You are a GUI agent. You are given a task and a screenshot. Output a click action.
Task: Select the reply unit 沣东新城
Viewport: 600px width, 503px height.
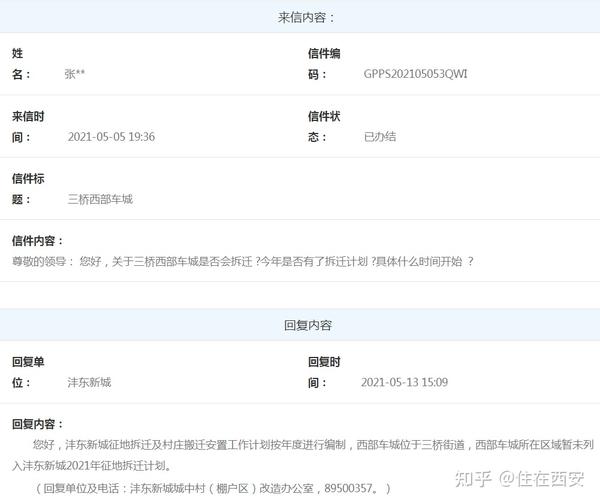tap(89, 382)
